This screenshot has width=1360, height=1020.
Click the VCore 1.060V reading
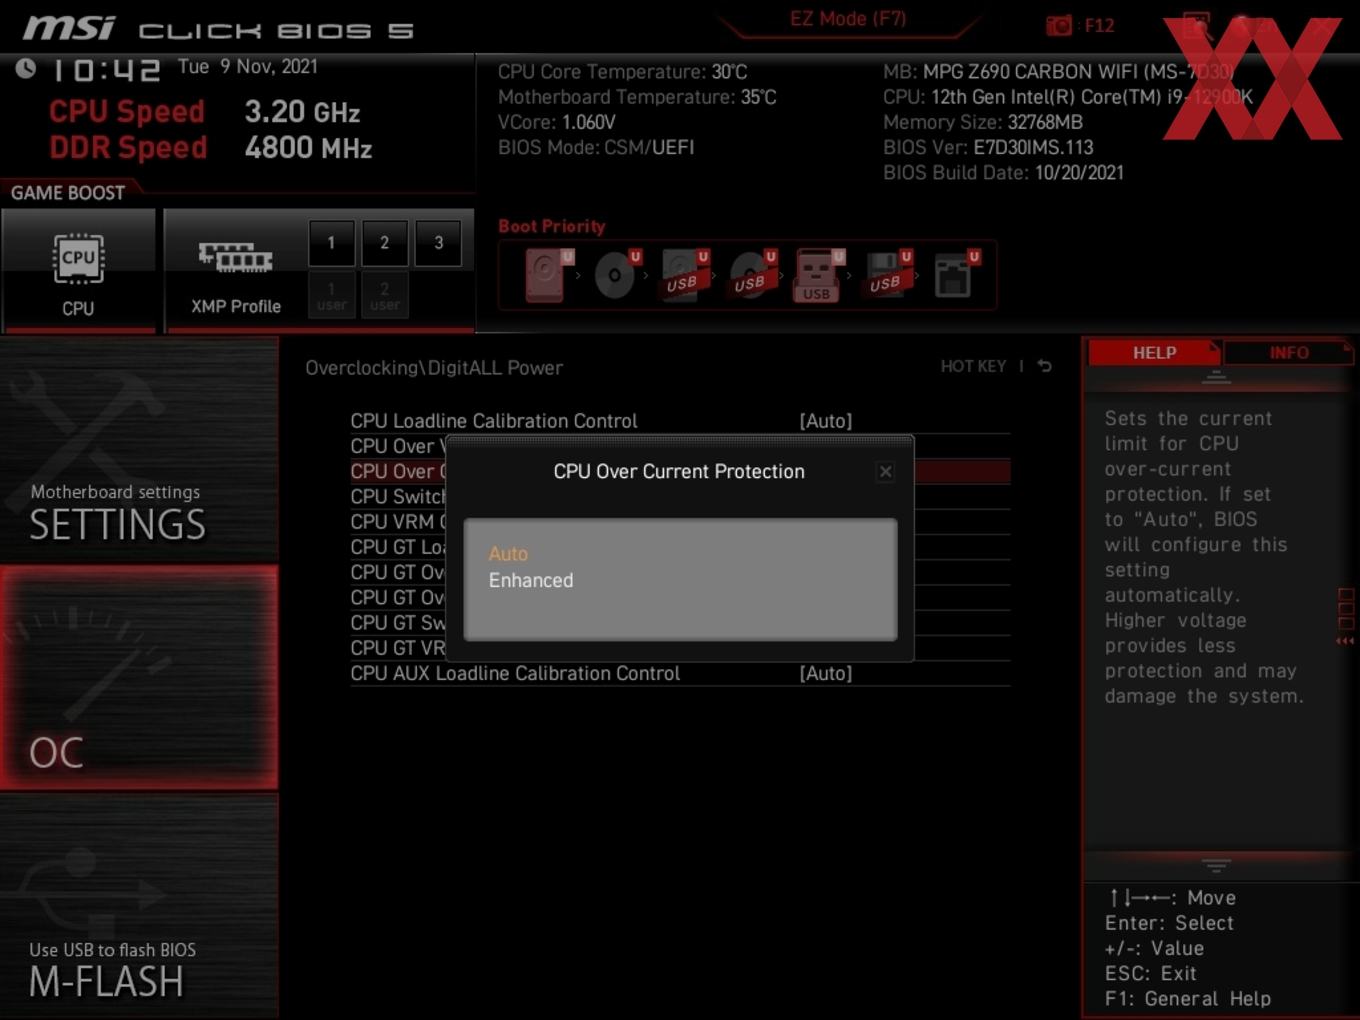[x=557, y=122]
